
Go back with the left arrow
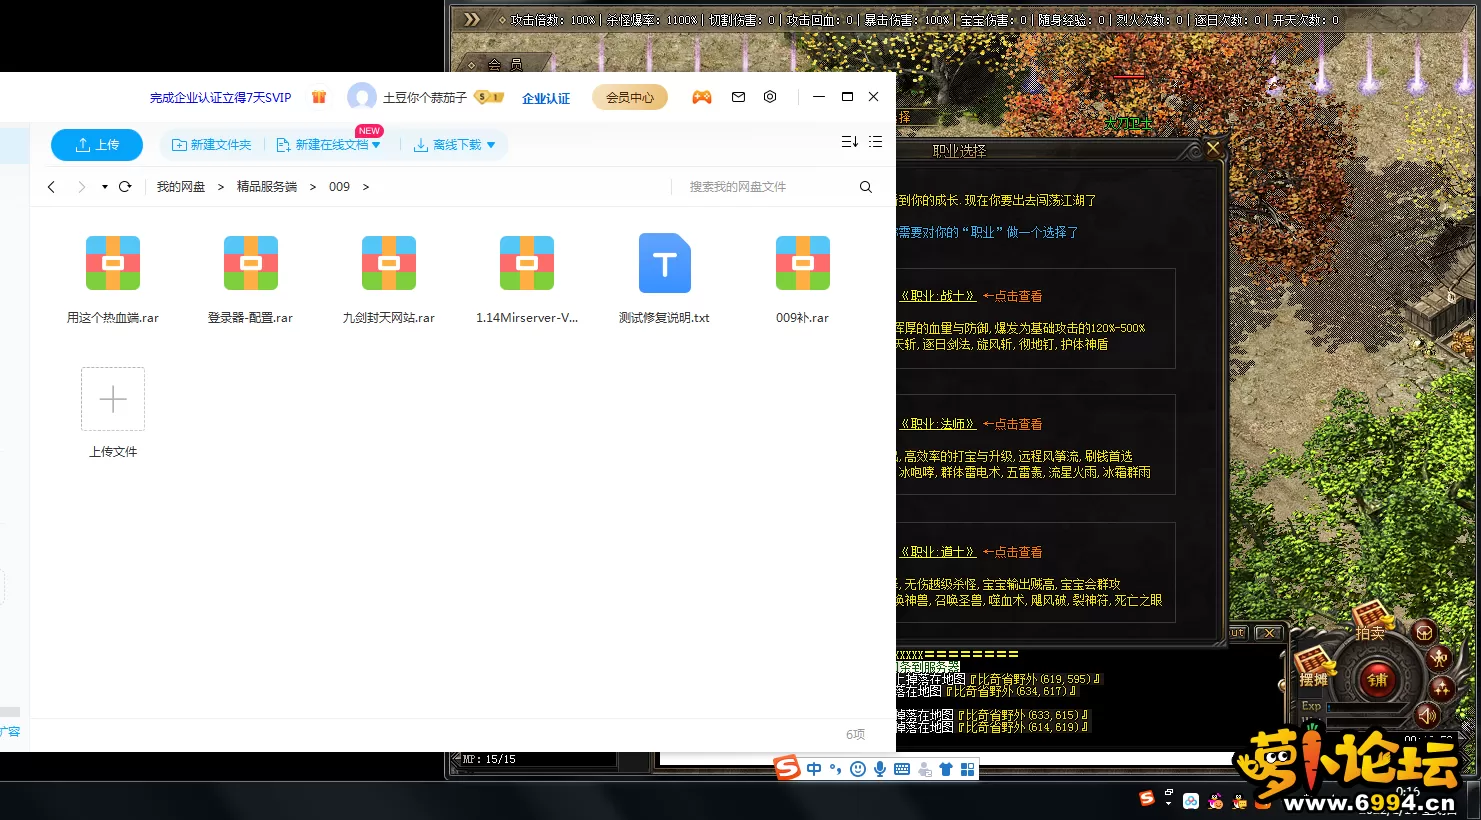pyautogui.click(x=52, y=187)
